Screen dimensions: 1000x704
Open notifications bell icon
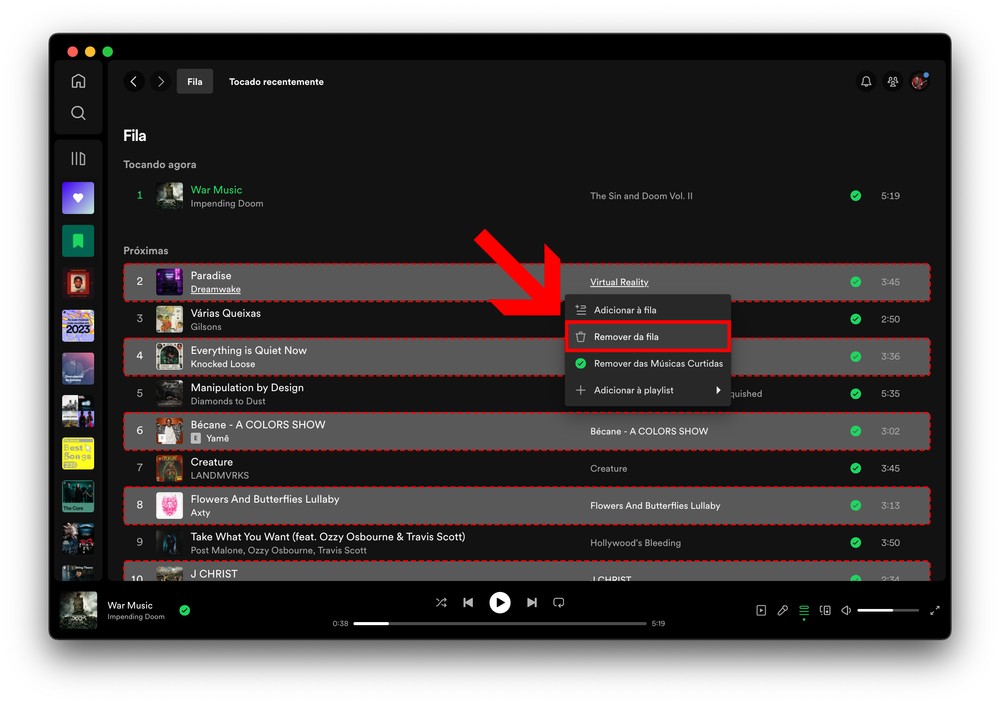coord(866,82)
